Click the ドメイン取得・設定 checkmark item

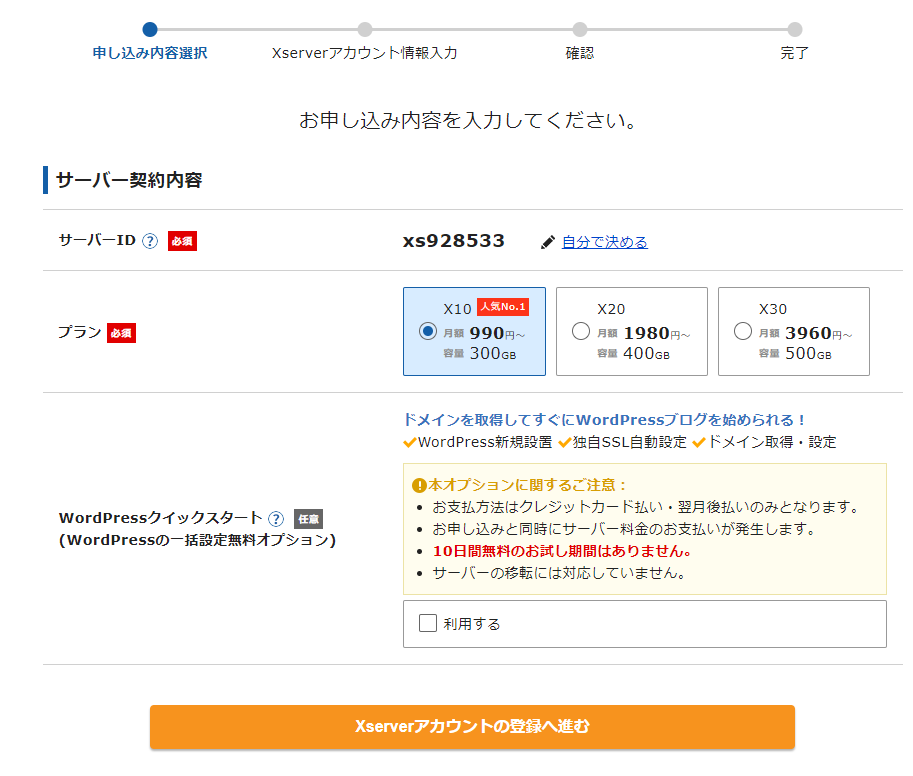tap(765, 442)
